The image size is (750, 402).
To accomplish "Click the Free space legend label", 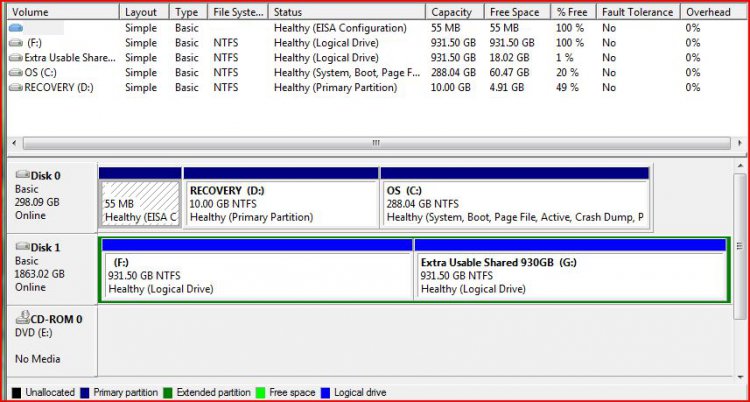I will [292, 393].
